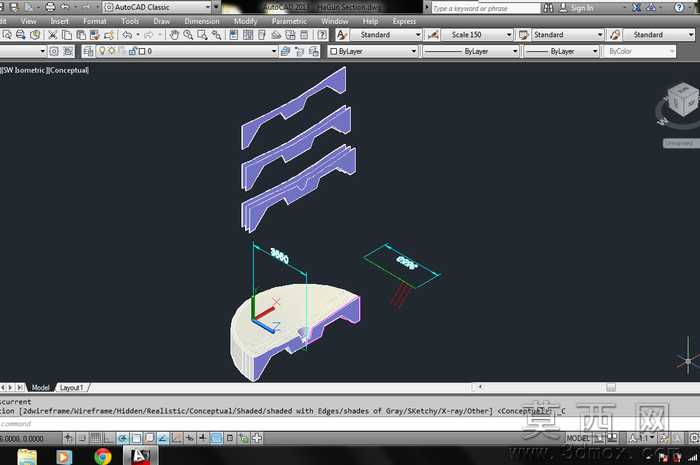The height and width of the screenshot is (465, 700).
Task: Toggle Object Snap in status bar
Action: [136, 438]
